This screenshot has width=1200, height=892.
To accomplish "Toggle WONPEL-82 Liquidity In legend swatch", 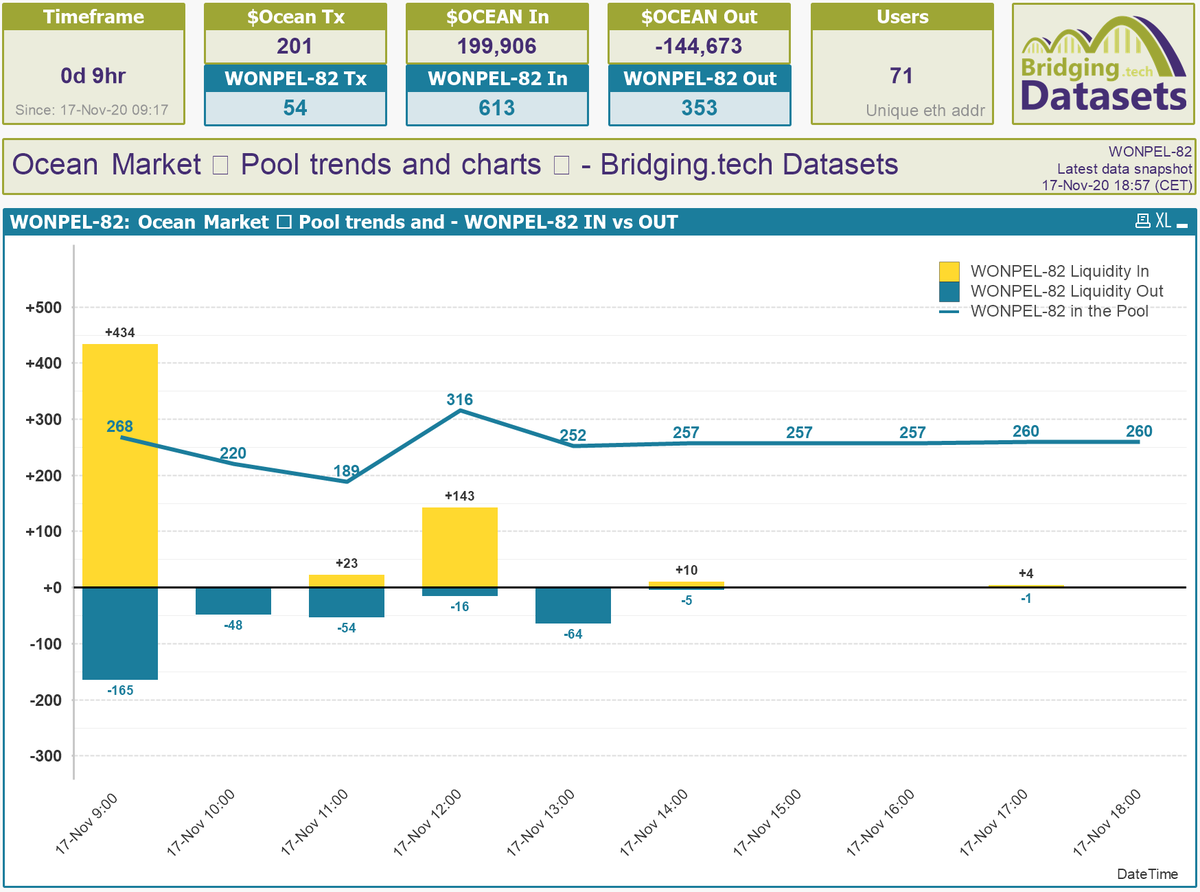I will click(x=949, y=271).
